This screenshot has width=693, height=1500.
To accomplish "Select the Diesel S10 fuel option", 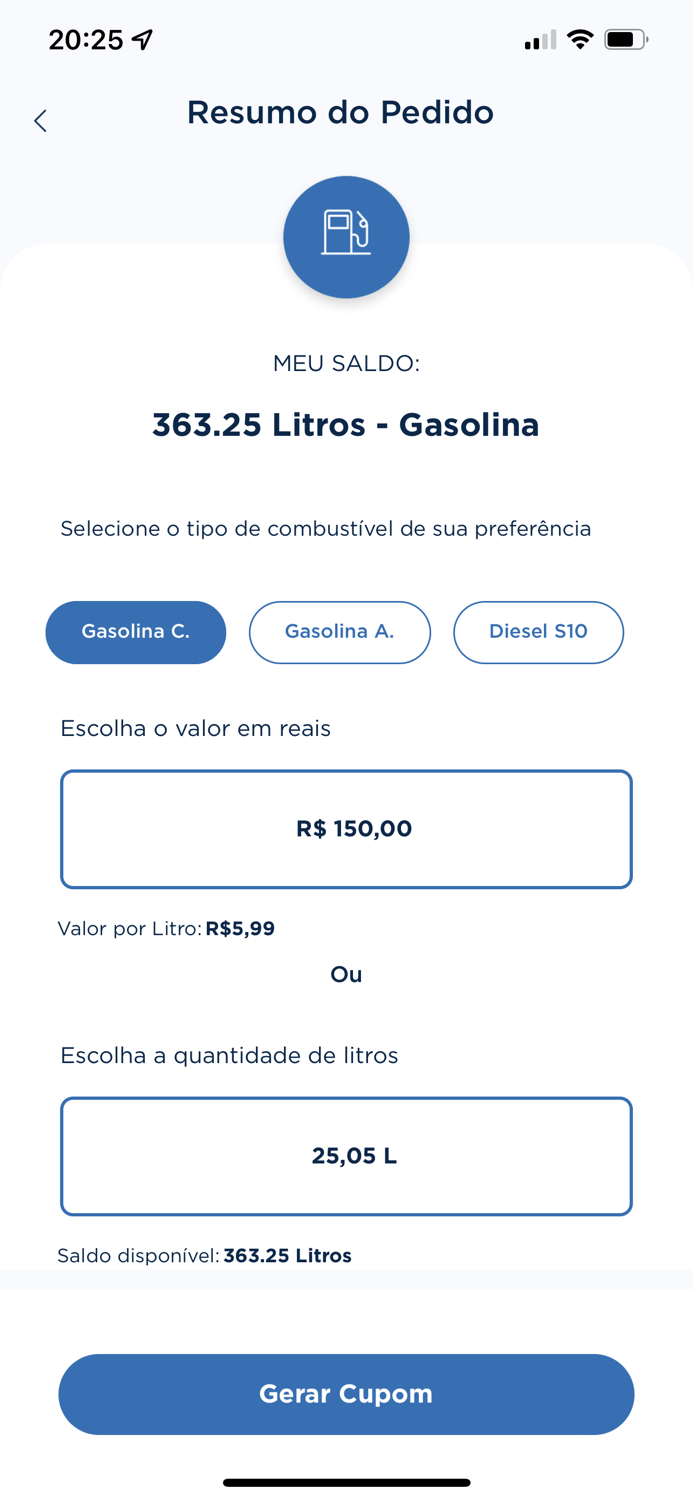I will 538,632.
